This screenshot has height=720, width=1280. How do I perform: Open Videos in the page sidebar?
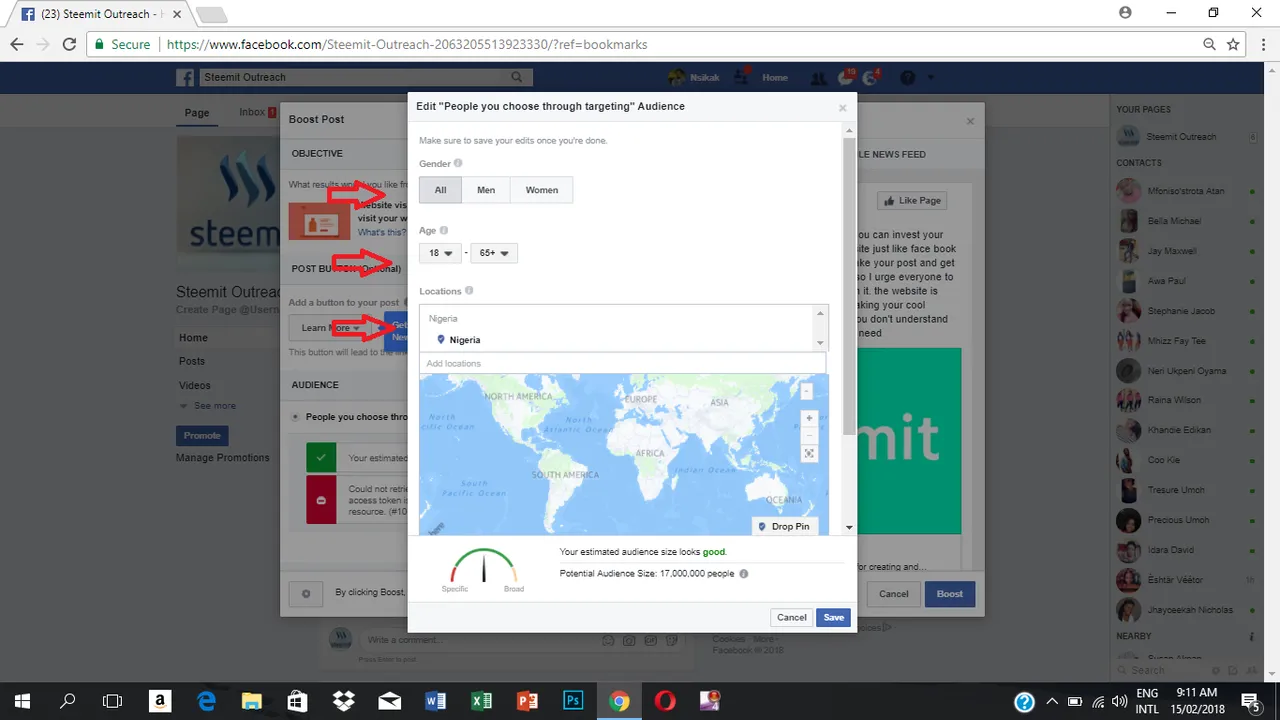[x=195, y=385]
